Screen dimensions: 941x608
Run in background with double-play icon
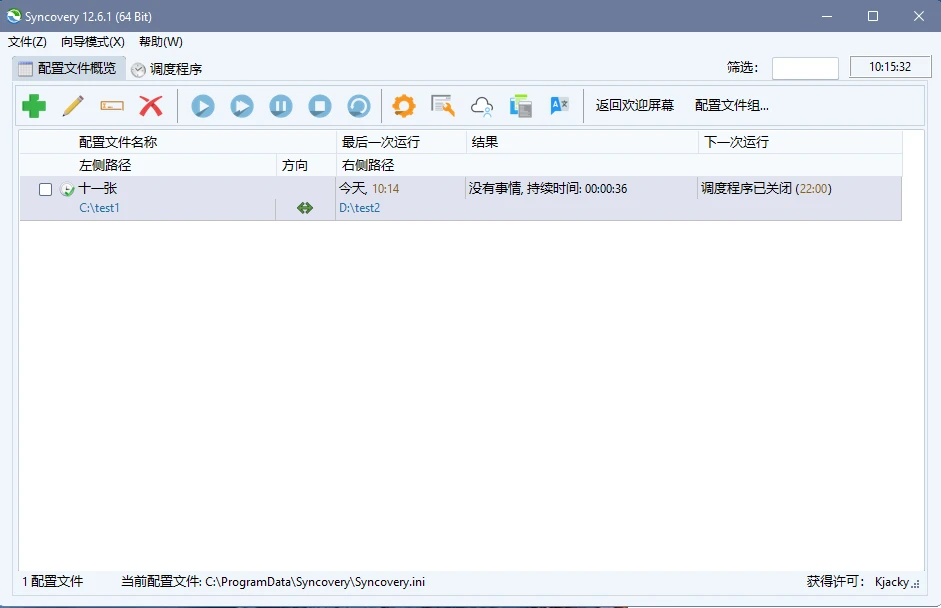click(x=242, y=106)
